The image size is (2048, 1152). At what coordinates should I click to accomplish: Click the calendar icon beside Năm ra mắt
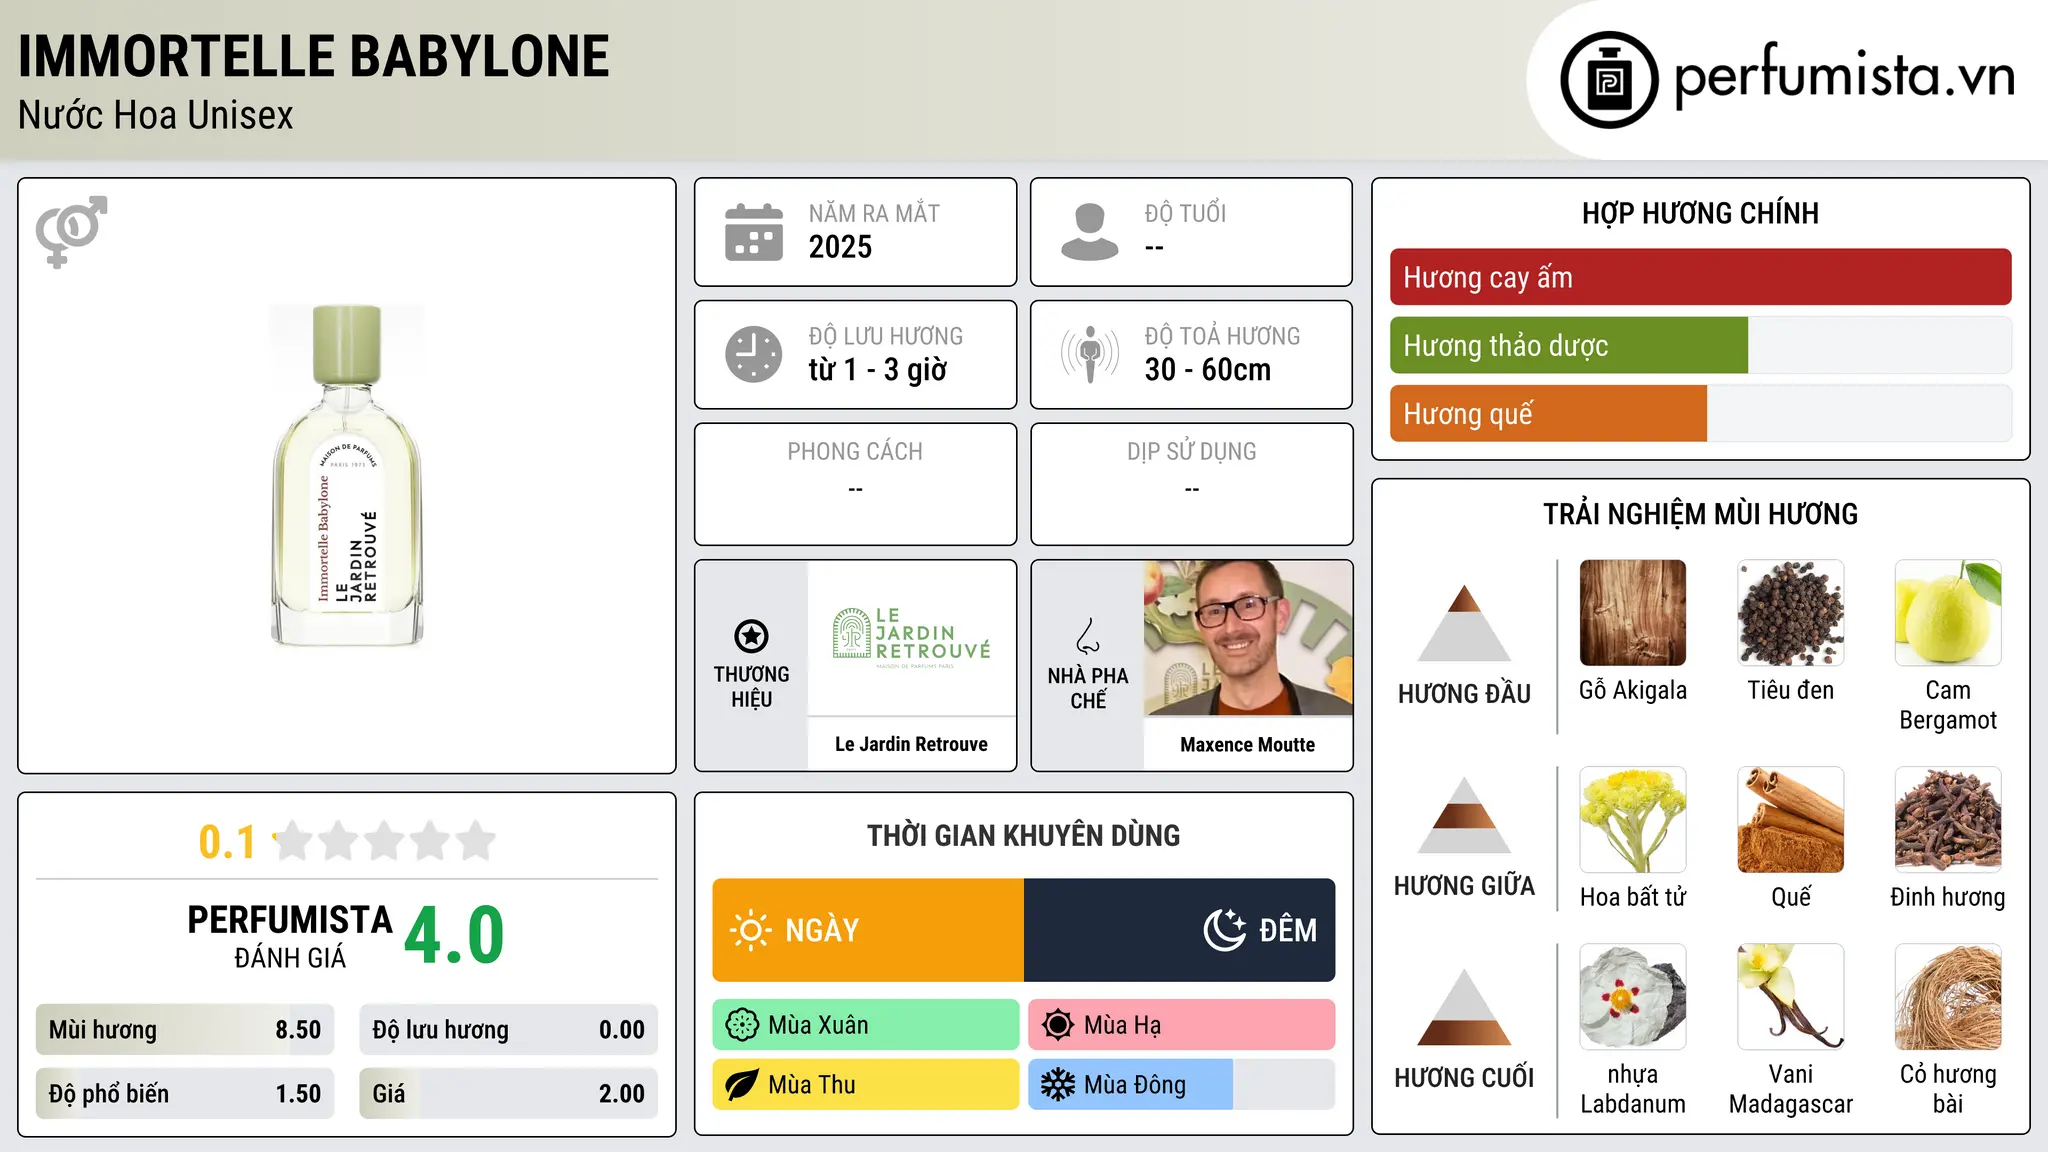pos(754,232)
